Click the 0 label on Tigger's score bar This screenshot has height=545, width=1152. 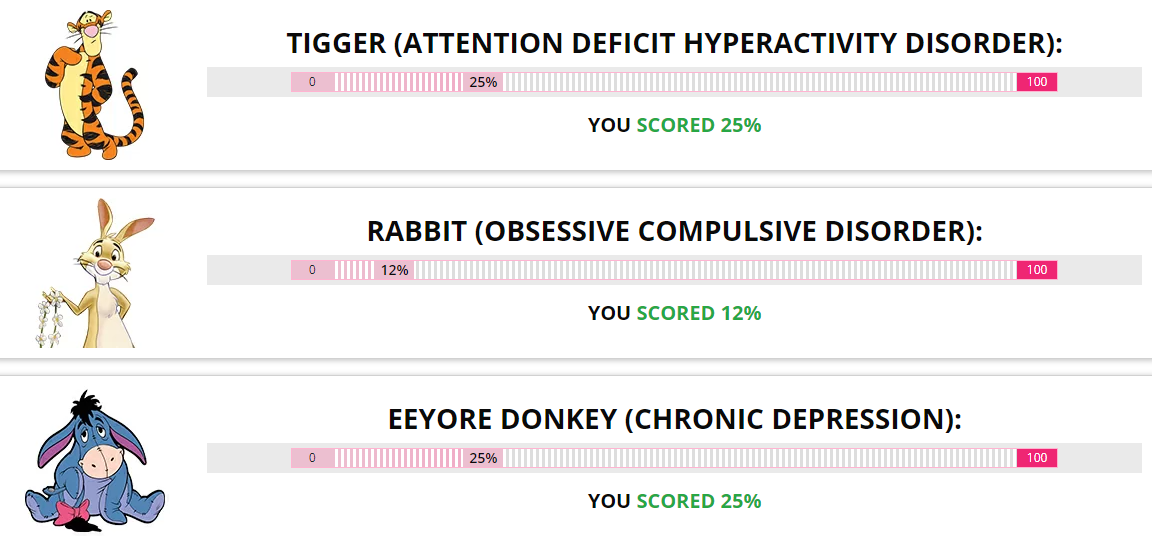(312, 82)
